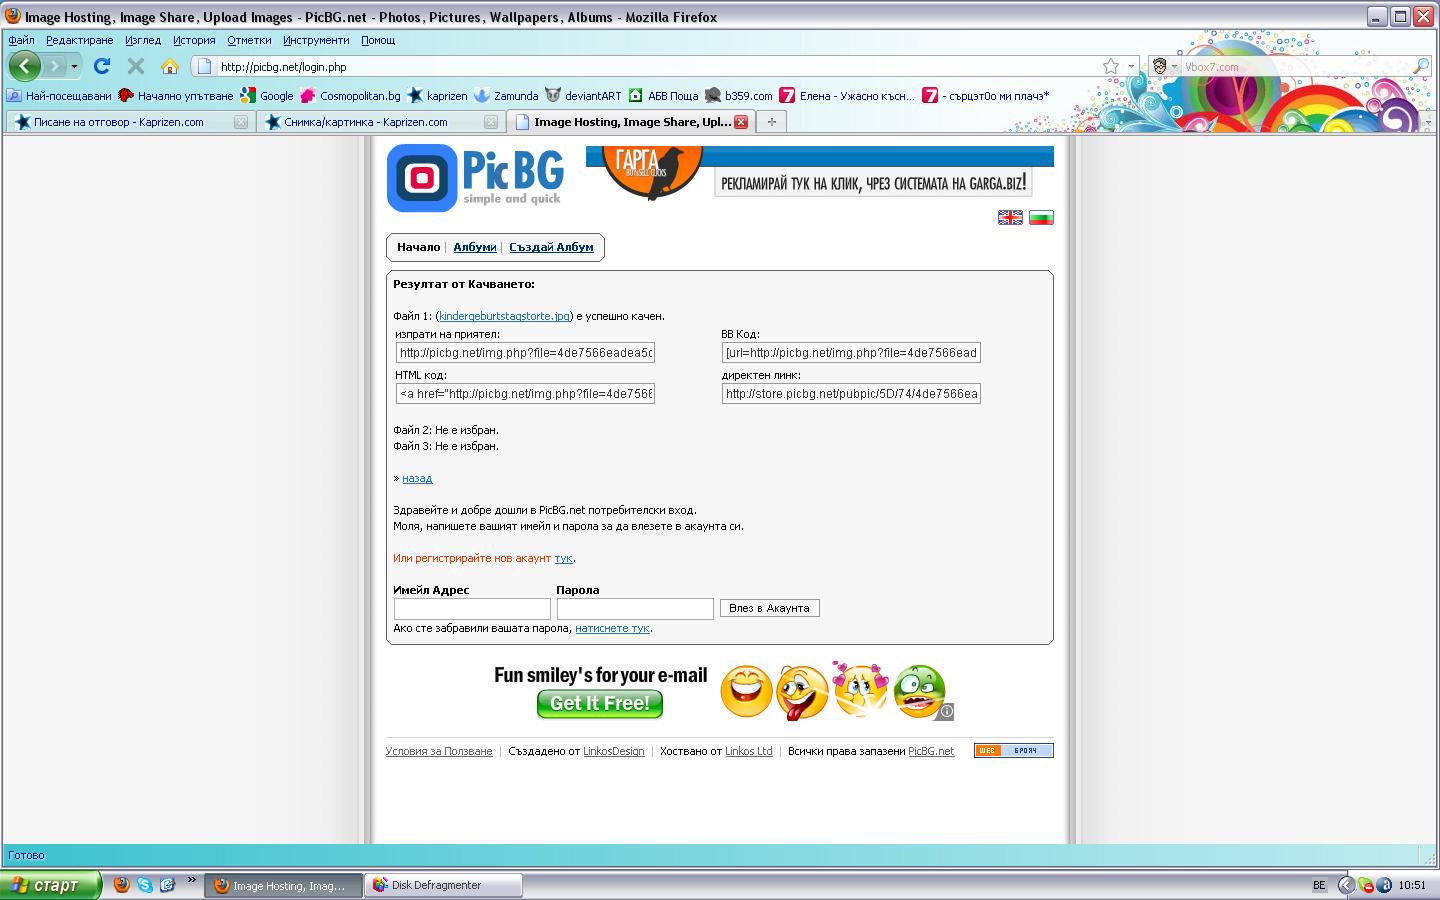1440x900 pixels.
Task: Click the Влез в Акаунта button
Action: coord(770,608)
